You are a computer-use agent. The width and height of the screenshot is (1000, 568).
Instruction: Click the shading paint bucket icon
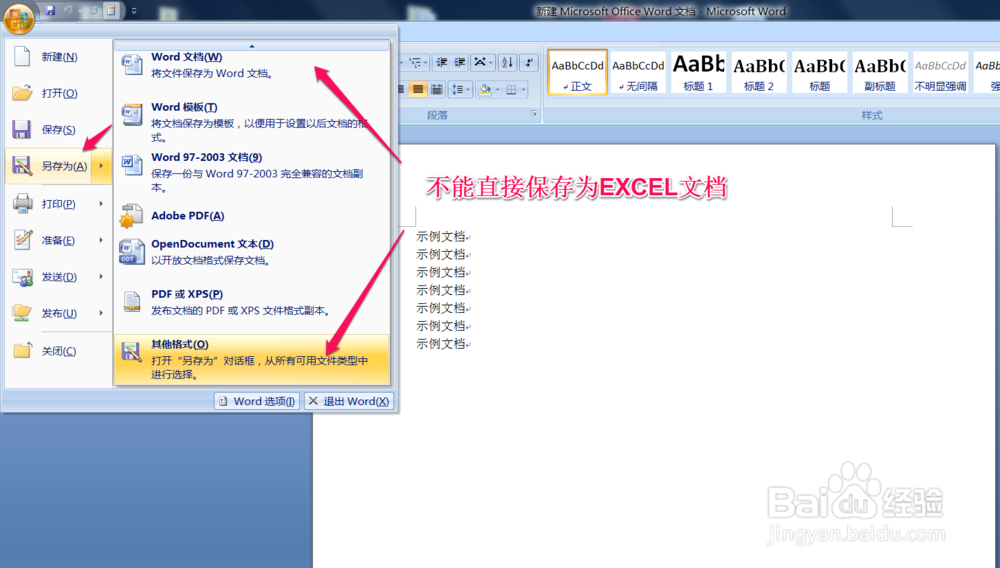tap(485, 89)
